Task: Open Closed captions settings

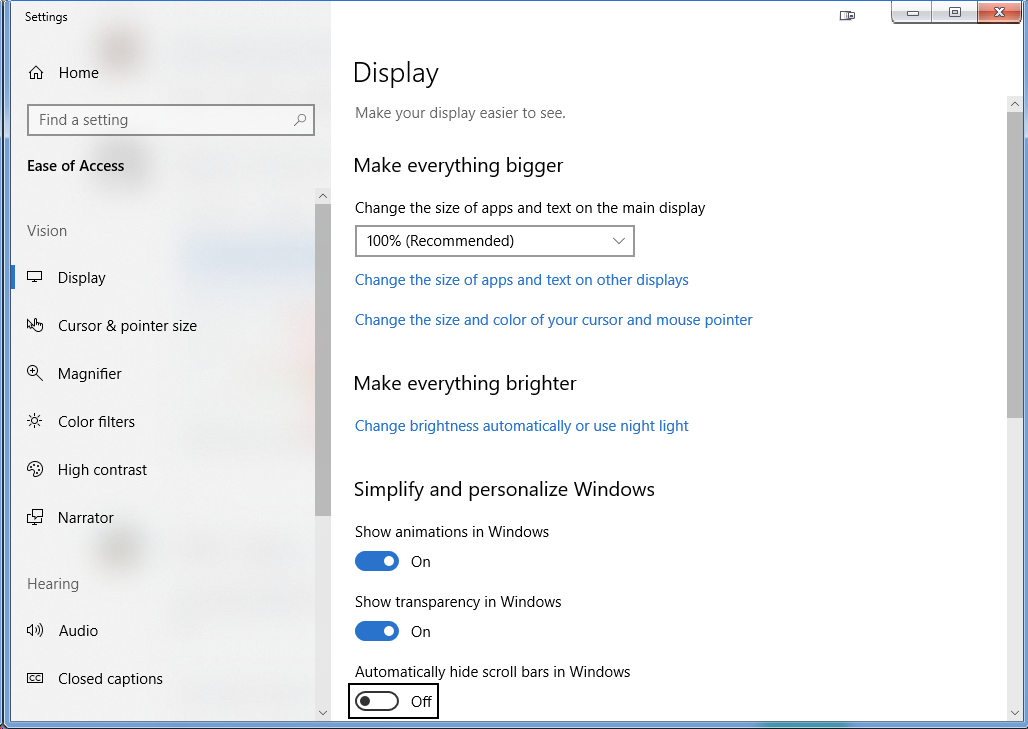Action: tap(110, 678)
